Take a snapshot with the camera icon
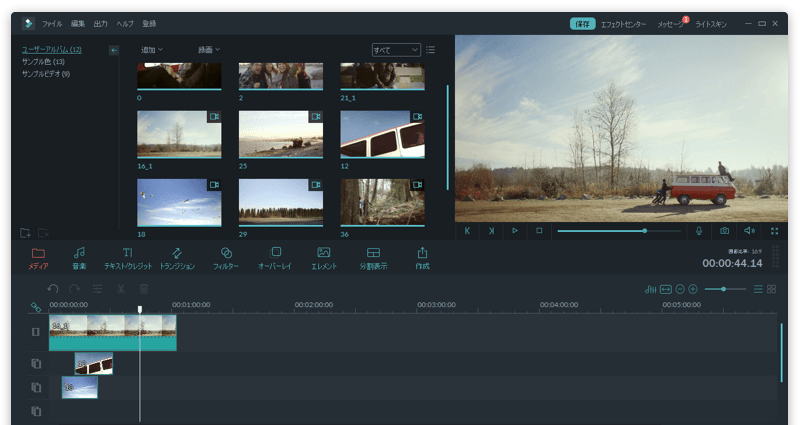The image size is (800, 425). coord(725,231)
